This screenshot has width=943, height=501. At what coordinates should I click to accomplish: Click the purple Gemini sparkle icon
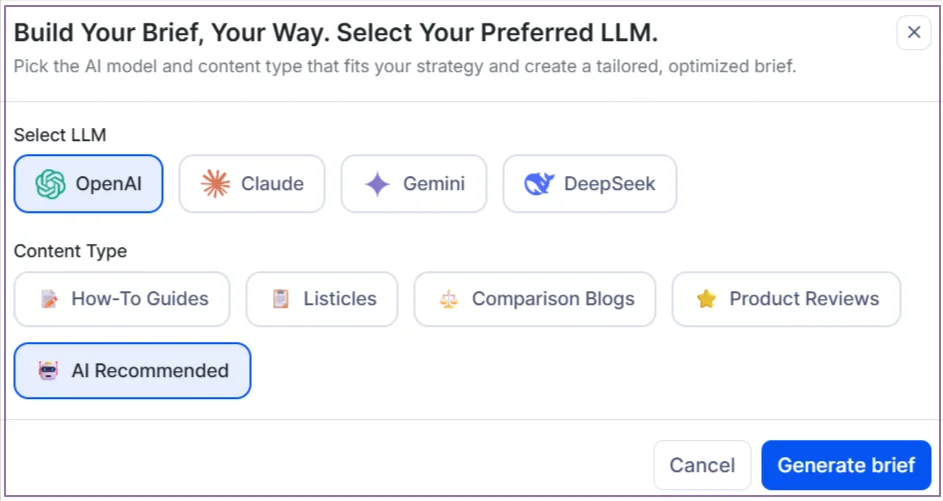(x=377, y=184)
